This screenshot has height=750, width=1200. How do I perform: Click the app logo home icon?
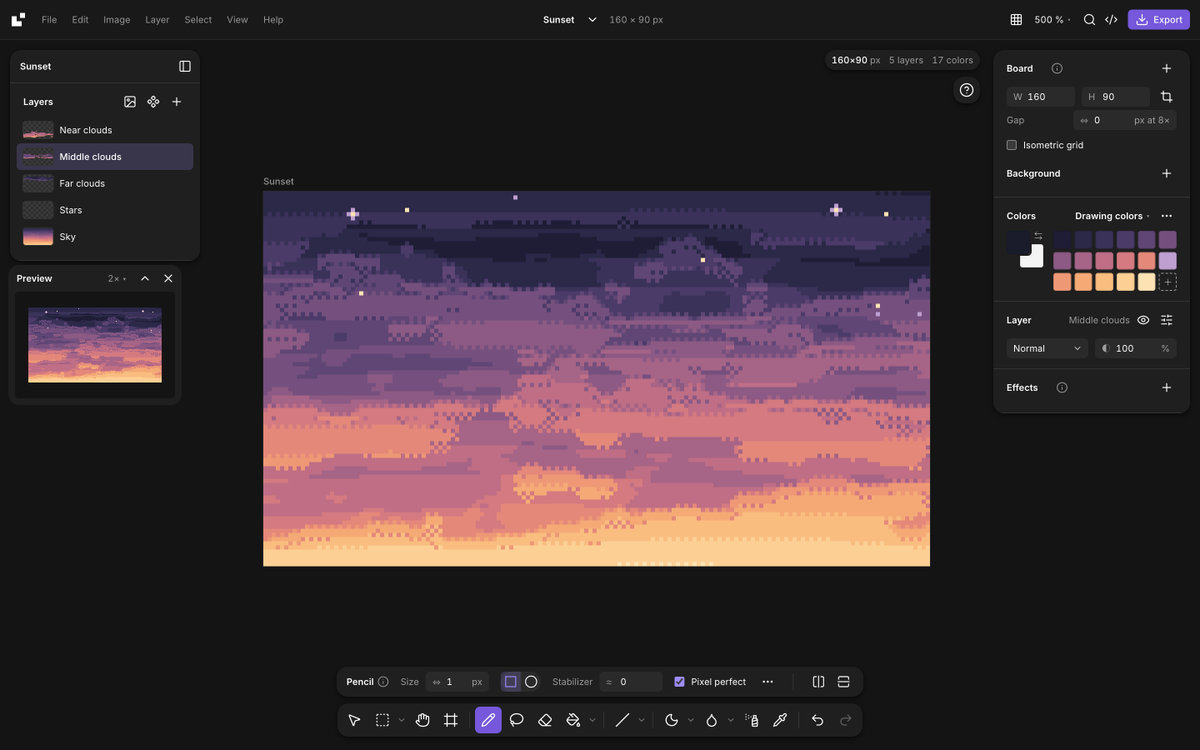point(18,20)
